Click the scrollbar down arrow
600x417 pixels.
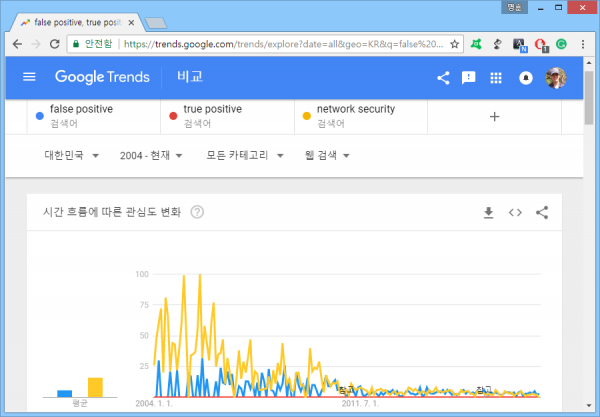(589, 406)
